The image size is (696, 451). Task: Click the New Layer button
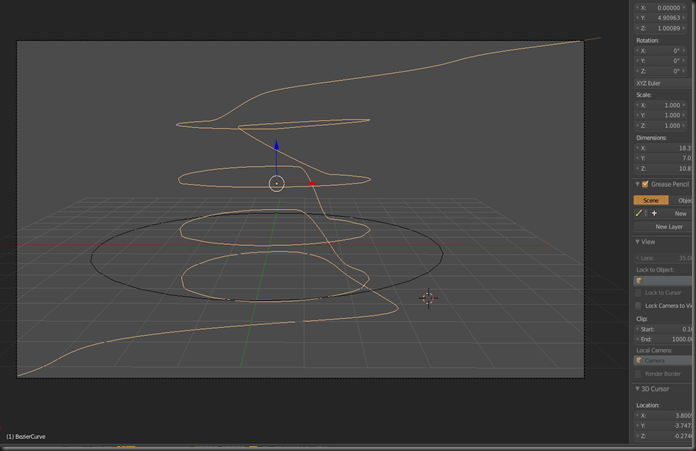(664, 226)
